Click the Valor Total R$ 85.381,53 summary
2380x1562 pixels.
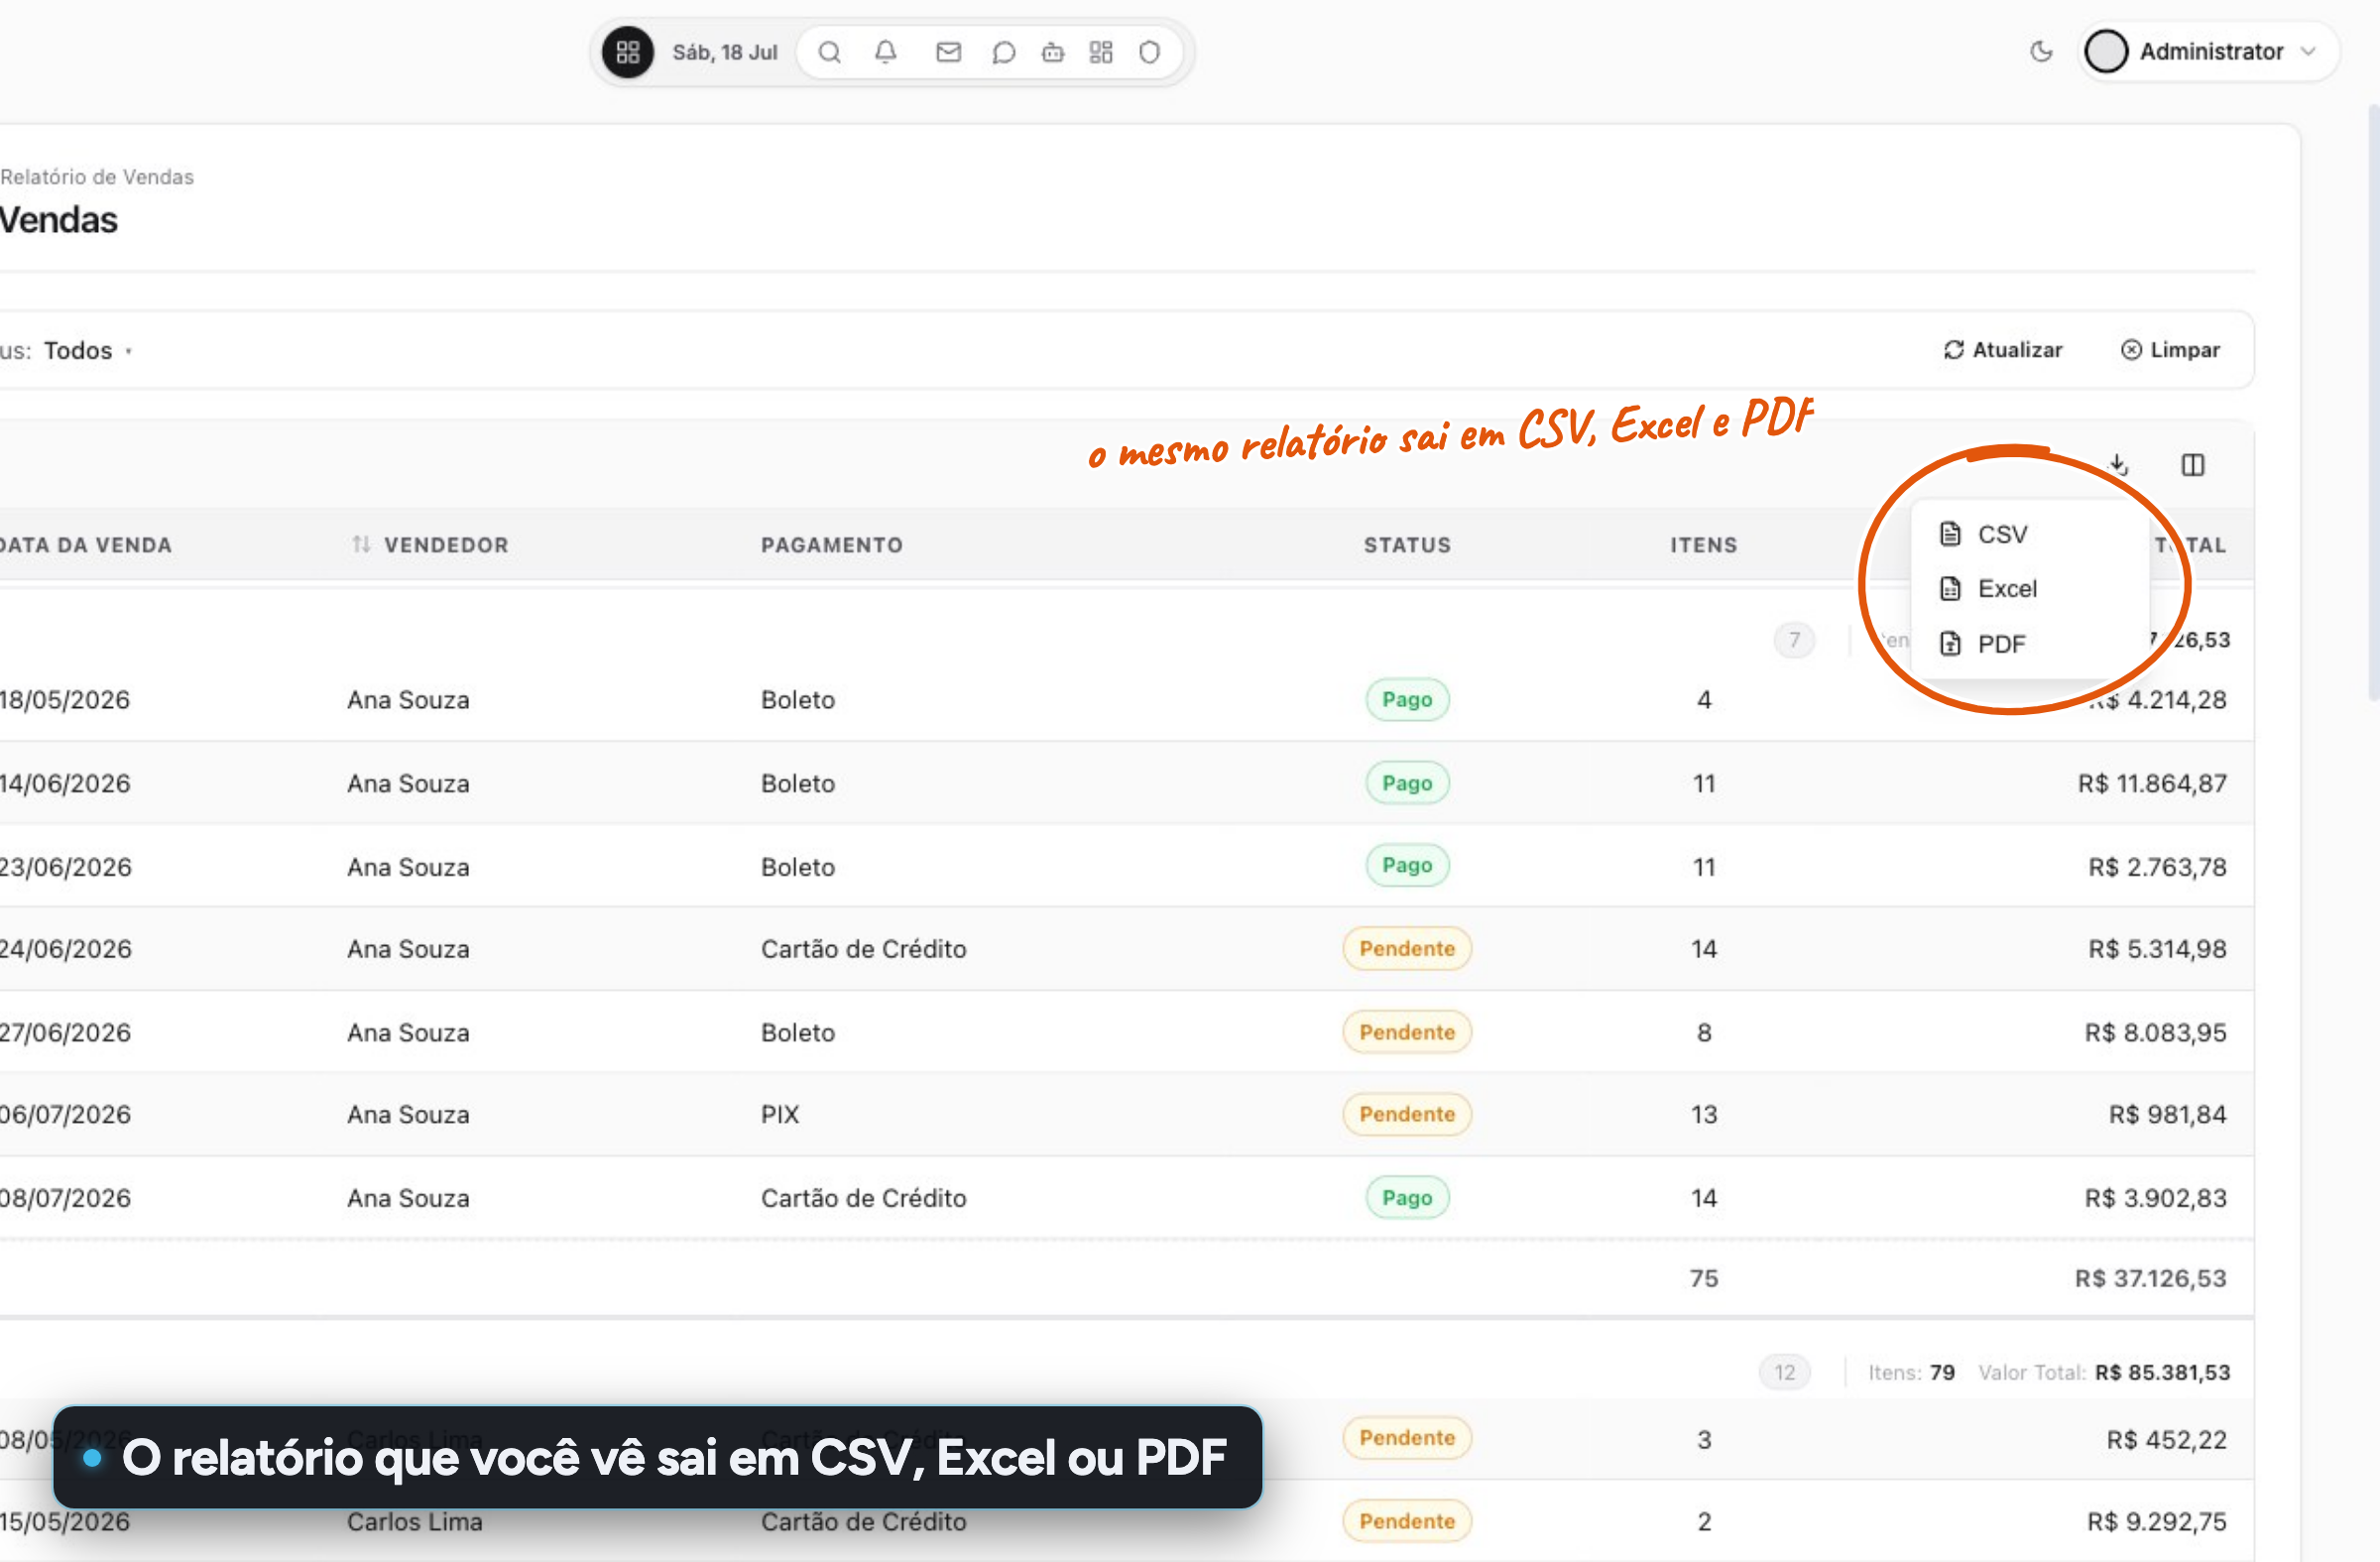2103,1372
